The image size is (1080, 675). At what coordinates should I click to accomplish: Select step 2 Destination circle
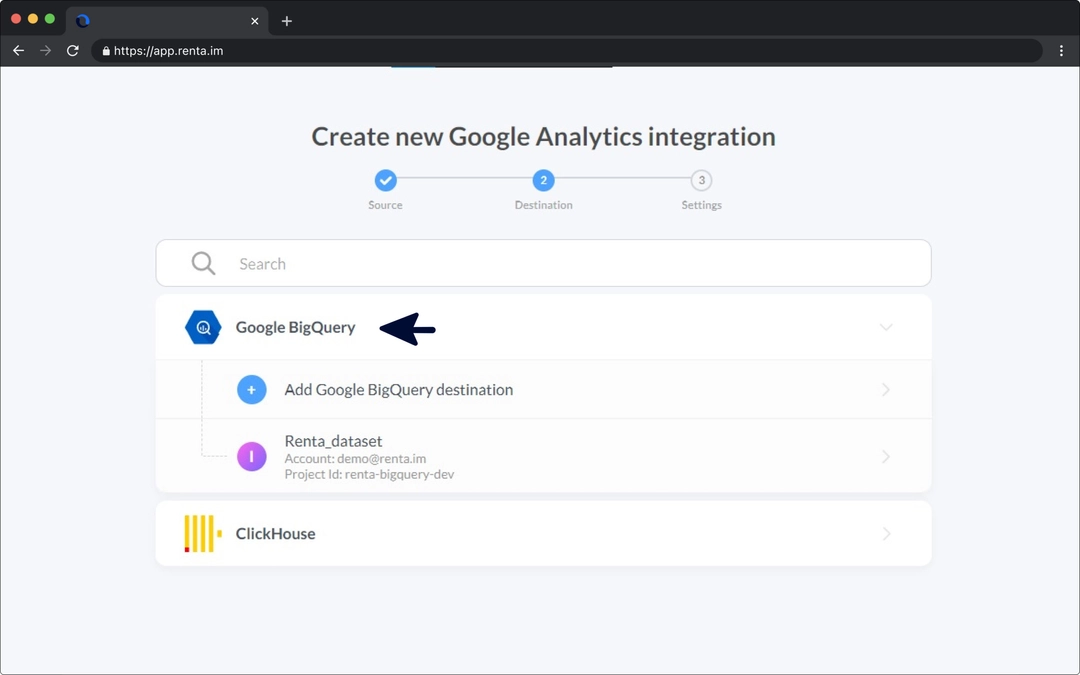tap(543, 180)
